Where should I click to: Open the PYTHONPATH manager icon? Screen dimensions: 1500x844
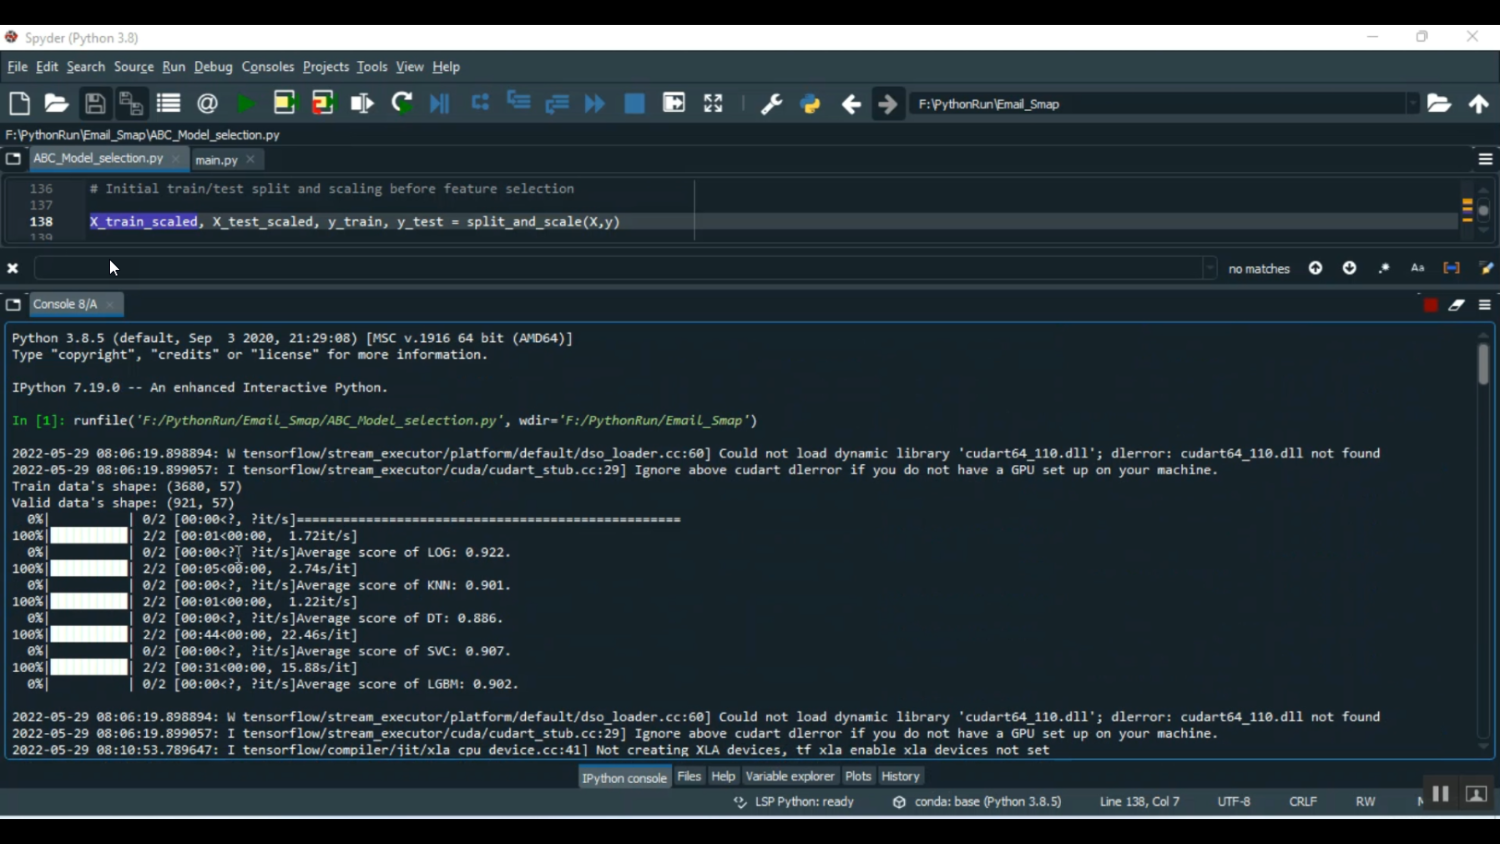pyautogui.click(x=809, y=103)
